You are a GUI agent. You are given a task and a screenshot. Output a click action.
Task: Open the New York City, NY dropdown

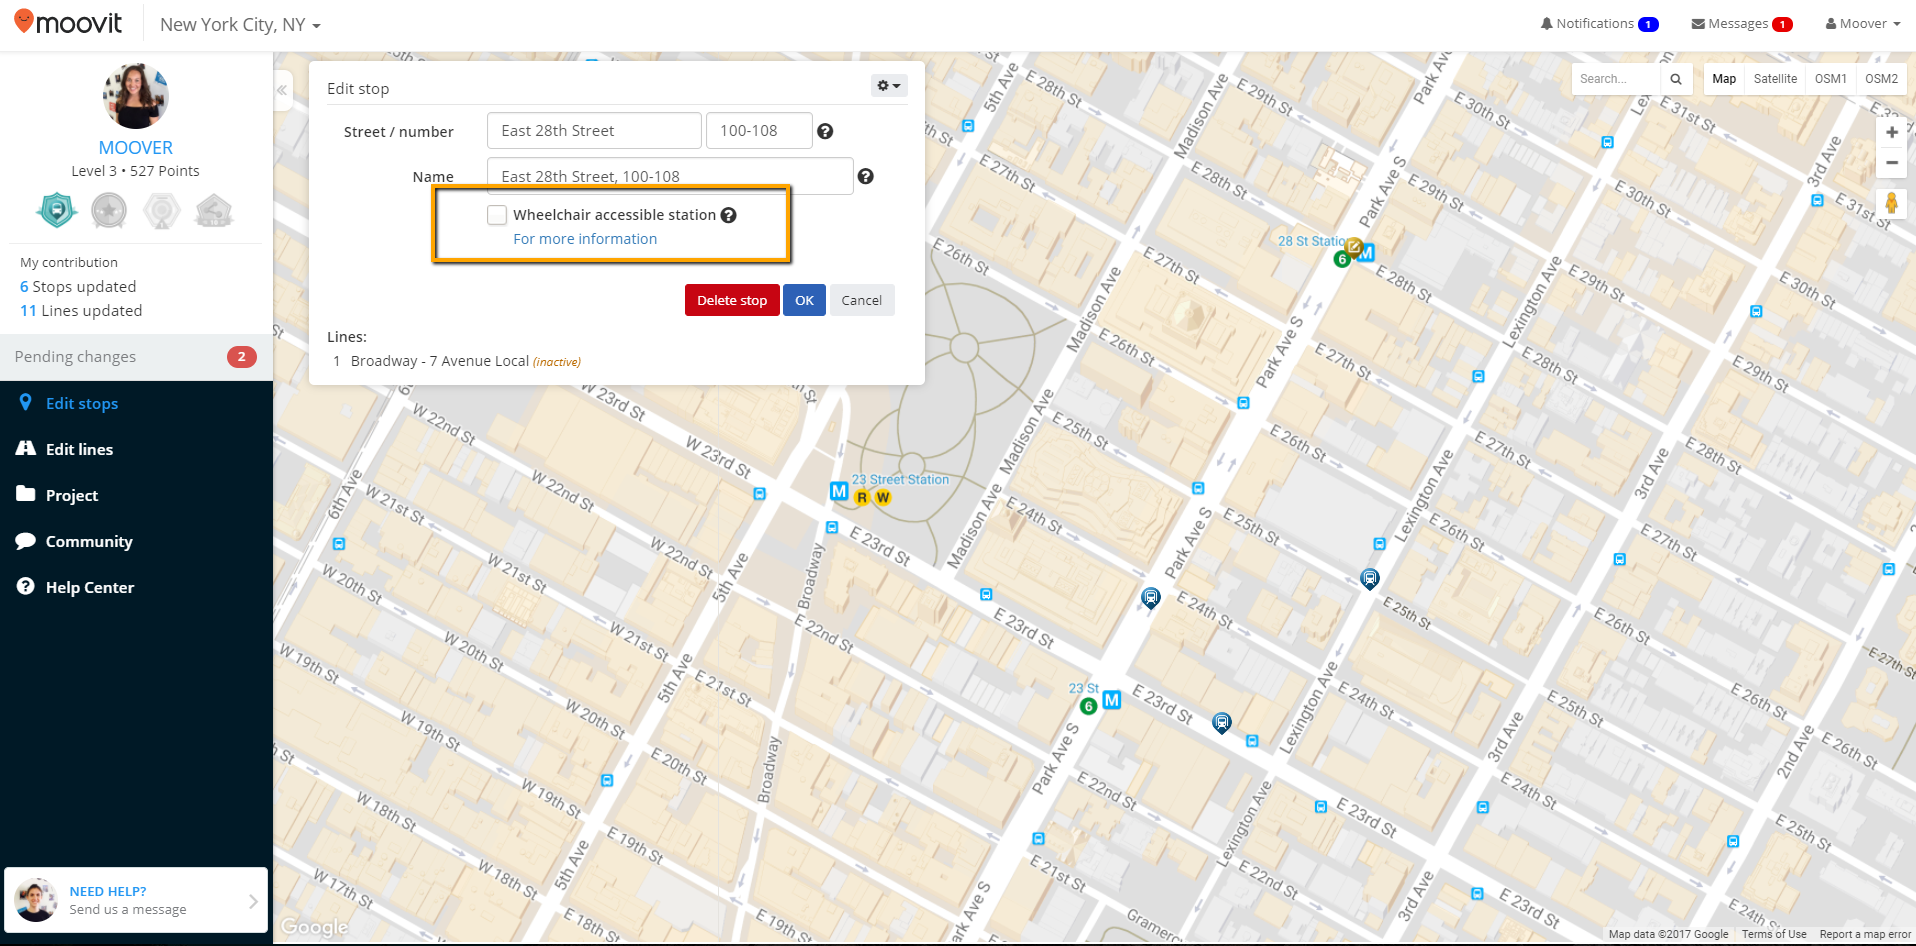point(240,25)
